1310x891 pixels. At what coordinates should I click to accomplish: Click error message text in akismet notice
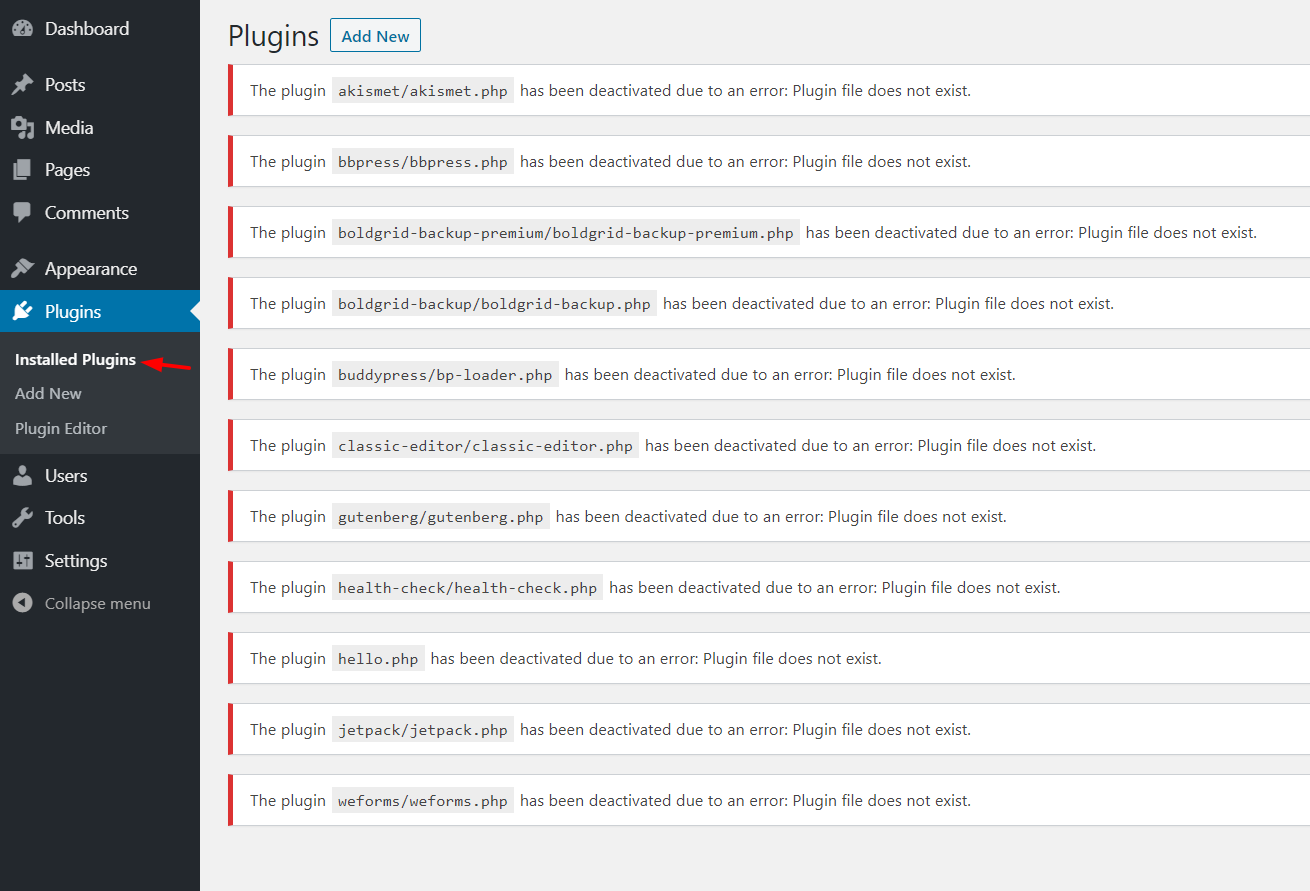click(745, 91)
